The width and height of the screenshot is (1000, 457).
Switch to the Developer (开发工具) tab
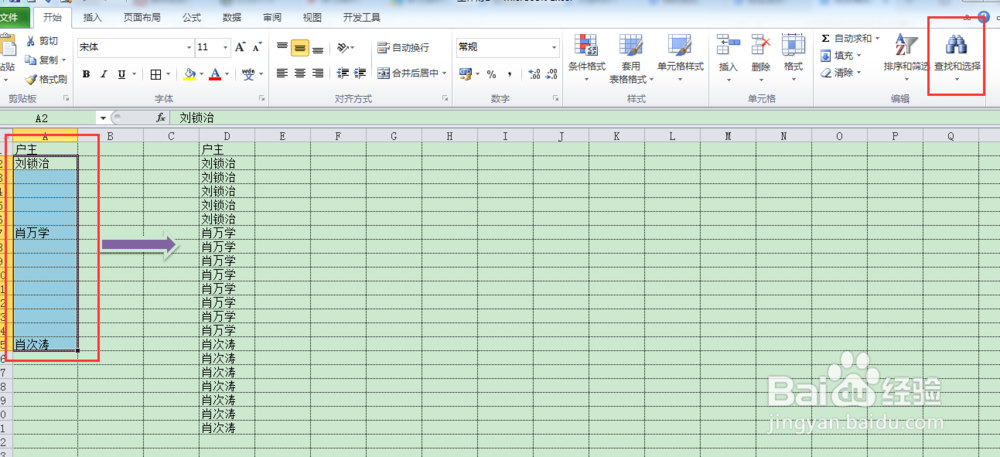[362, 18]
